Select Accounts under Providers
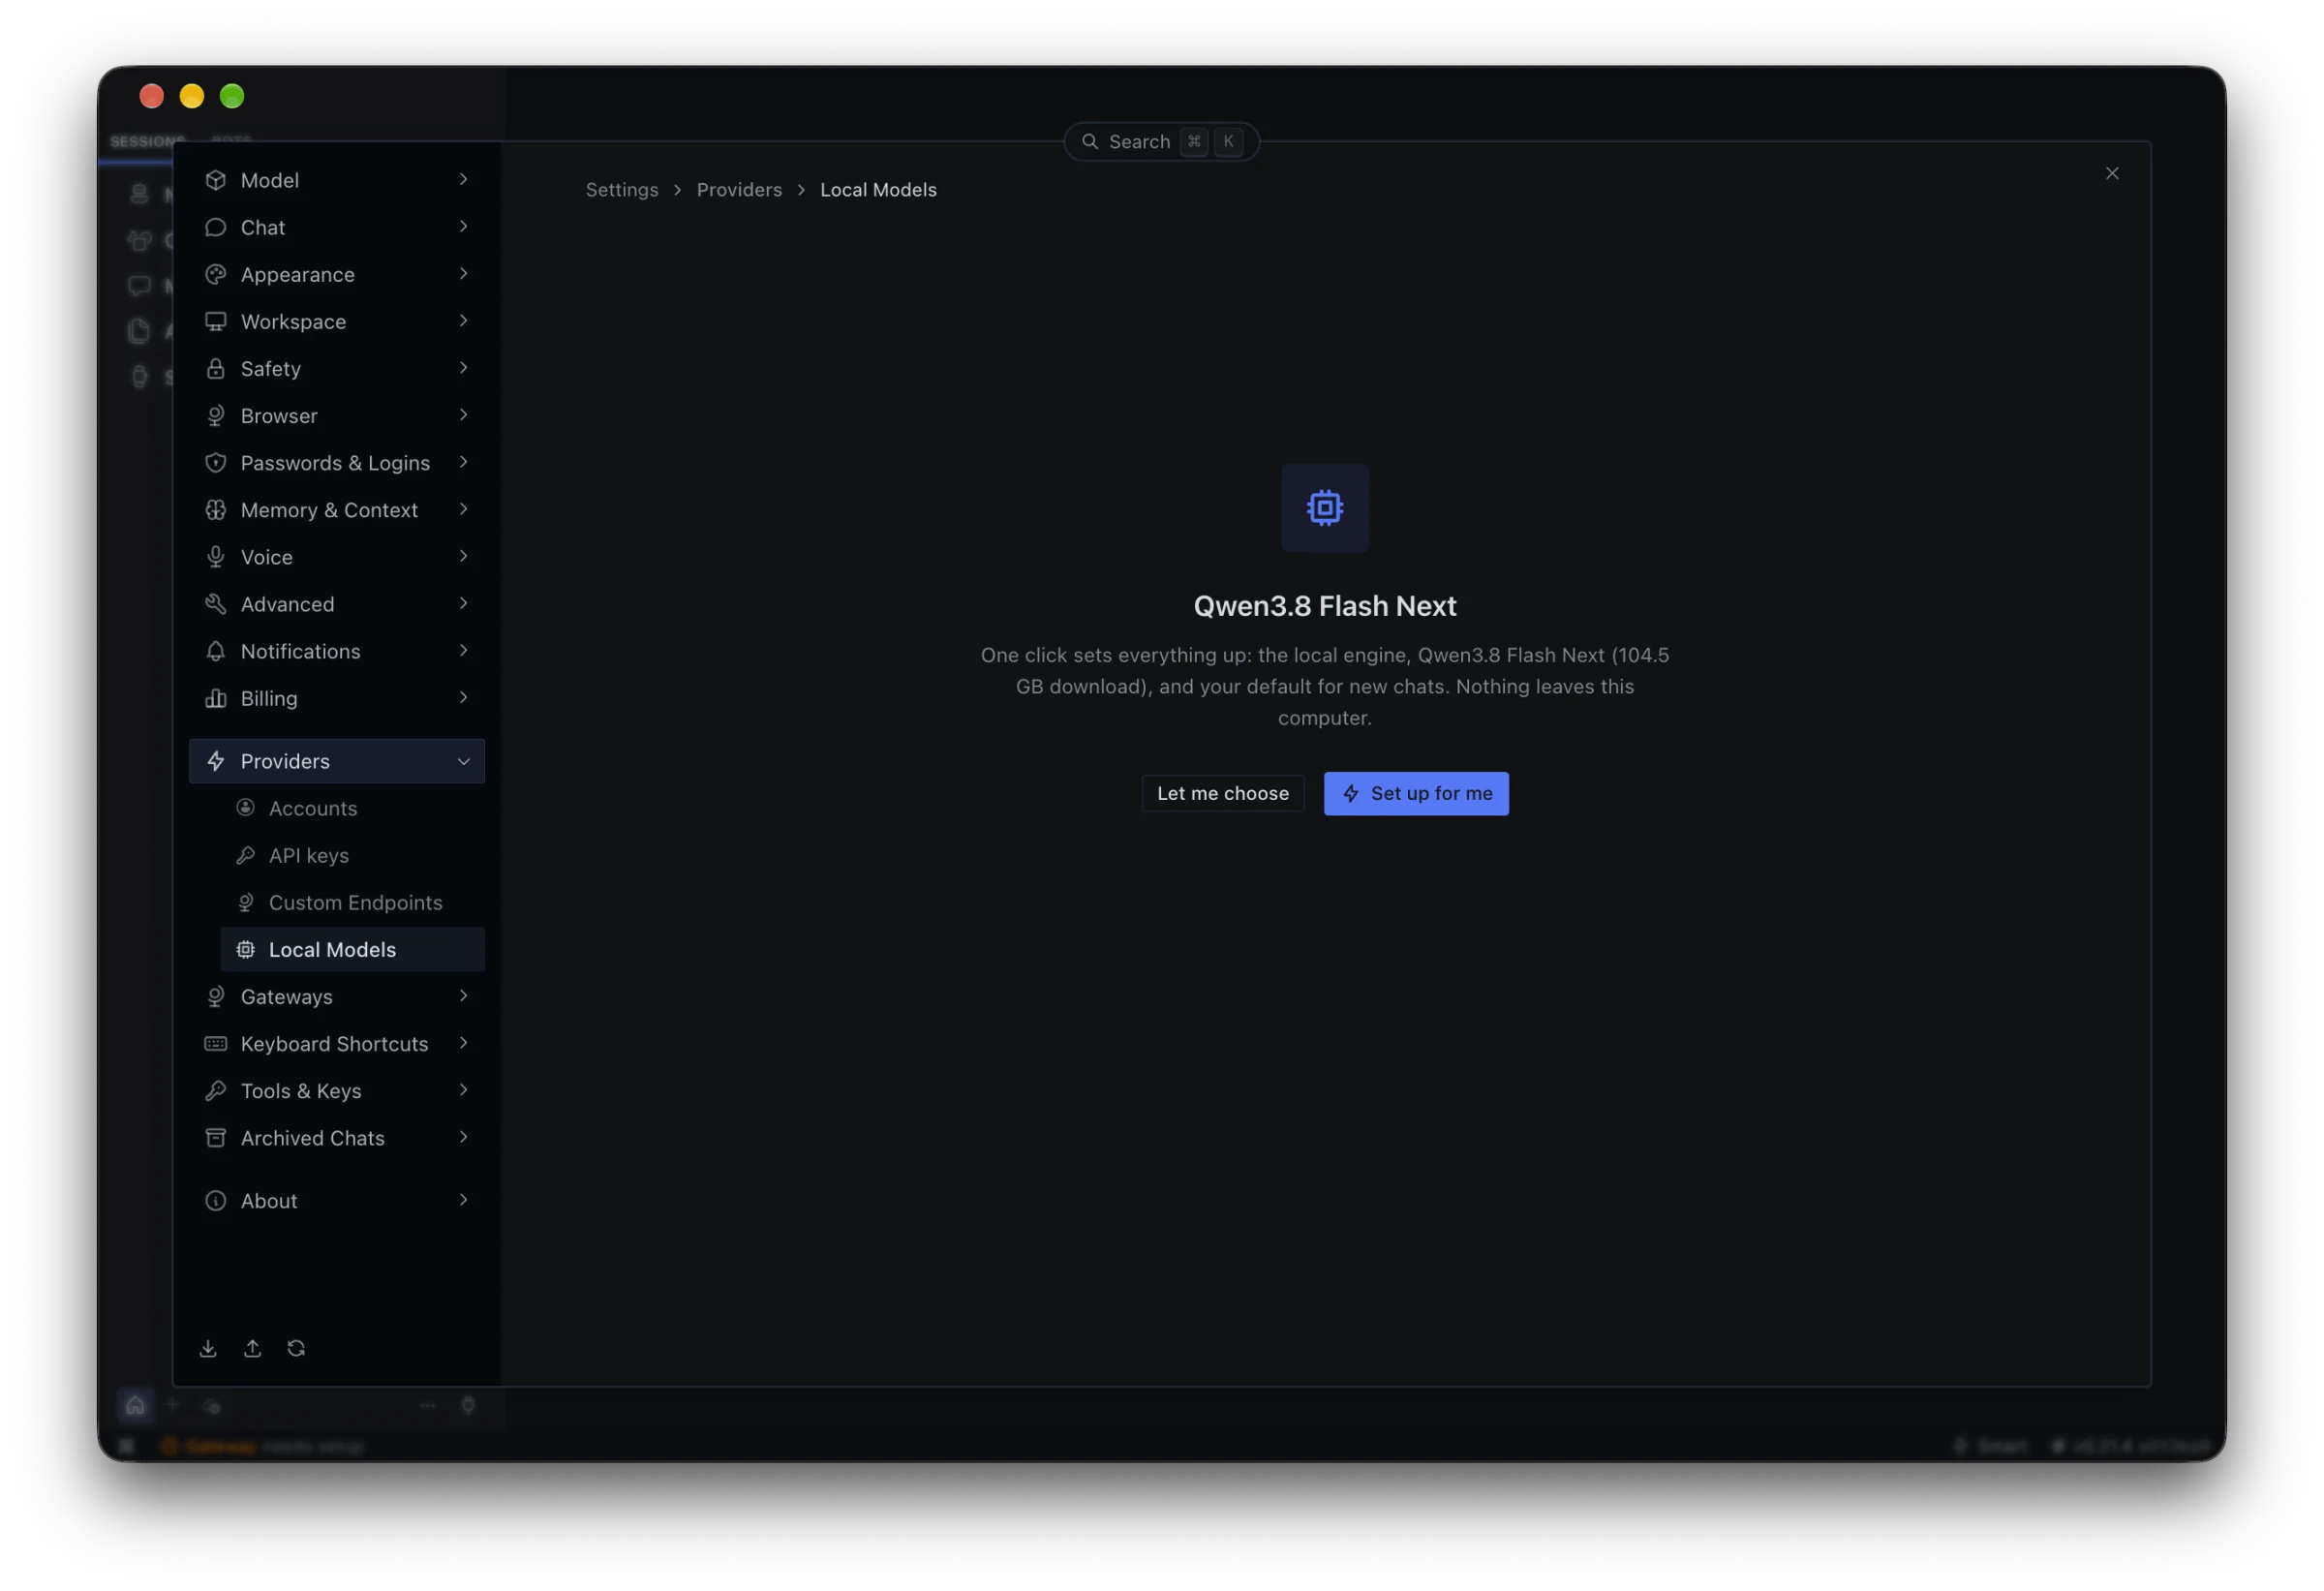The image size is (2324, 1591). click(x=352, y=808)
